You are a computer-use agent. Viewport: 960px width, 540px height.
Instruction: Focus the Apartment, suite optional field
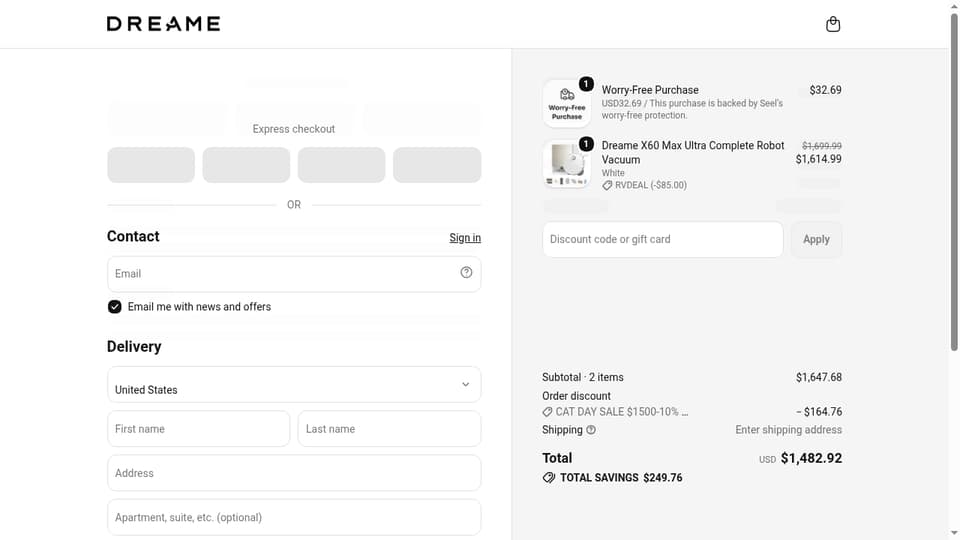coord(294,517)
